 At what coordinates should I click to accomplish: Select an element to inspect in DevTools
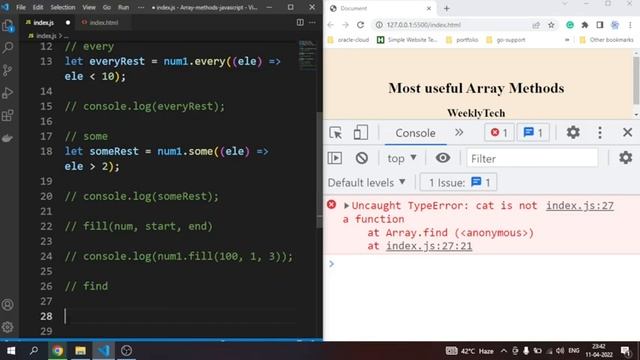(x=336, y=133)
